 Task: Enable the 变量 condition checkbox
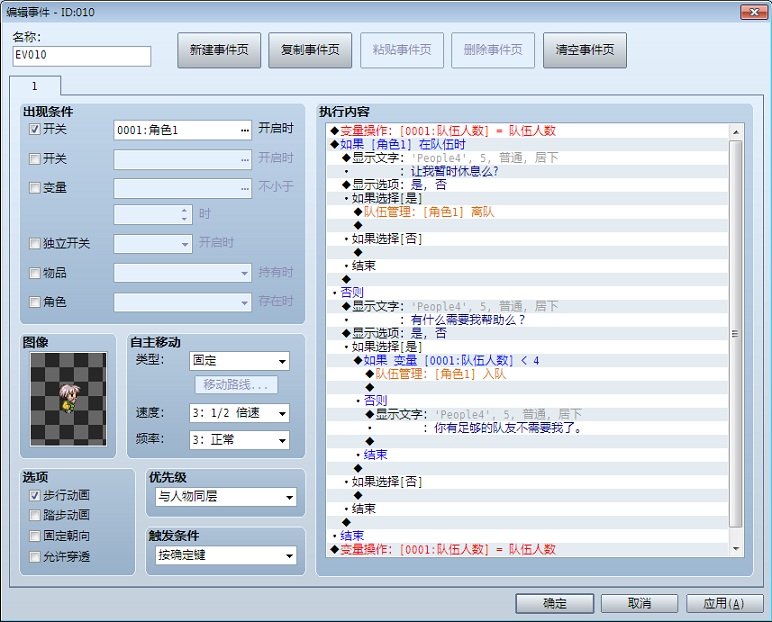(34, 188)
